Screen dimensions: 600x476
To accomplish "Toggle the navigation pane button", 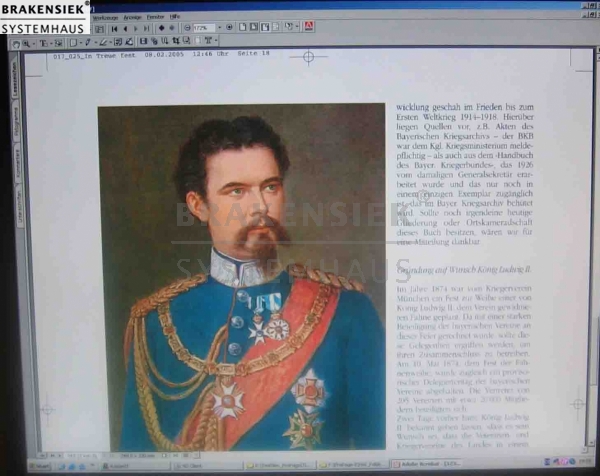I will tap(100, 29).
